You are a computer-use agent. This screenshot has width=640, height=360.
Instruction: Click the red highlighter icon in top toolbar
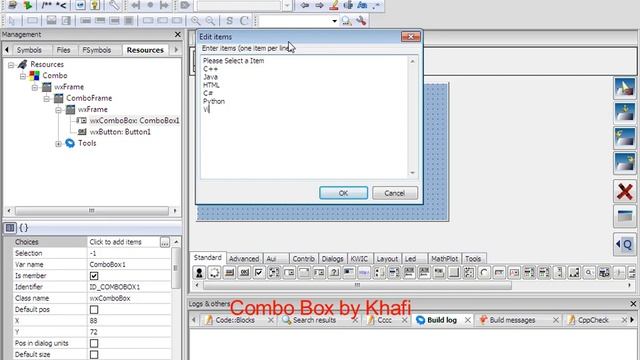(x=334, y=5)
